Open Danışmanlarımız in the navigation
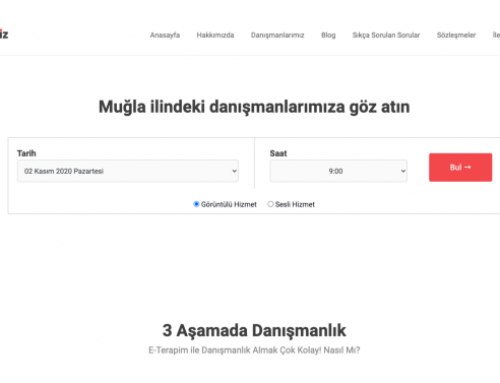Screen dimensions: 500x383 pyautogui.click(x=277, y=35)
